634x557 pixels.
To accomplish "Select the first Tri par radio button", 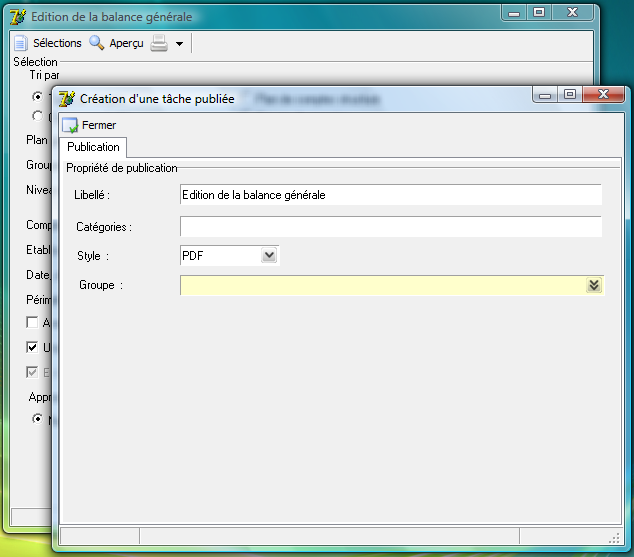I will point(37,97).
